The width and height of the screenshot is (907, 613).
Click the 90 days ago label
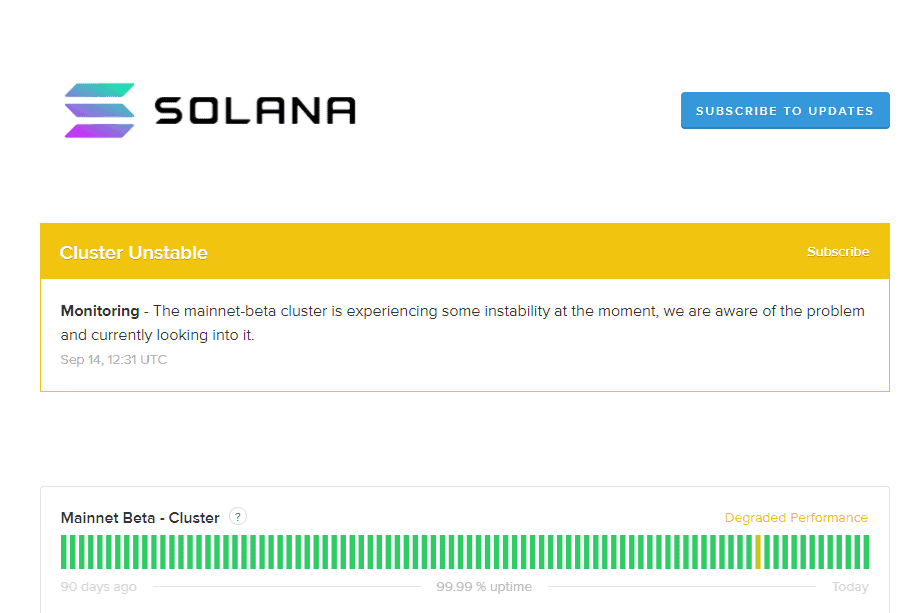(x=98, y=586)
